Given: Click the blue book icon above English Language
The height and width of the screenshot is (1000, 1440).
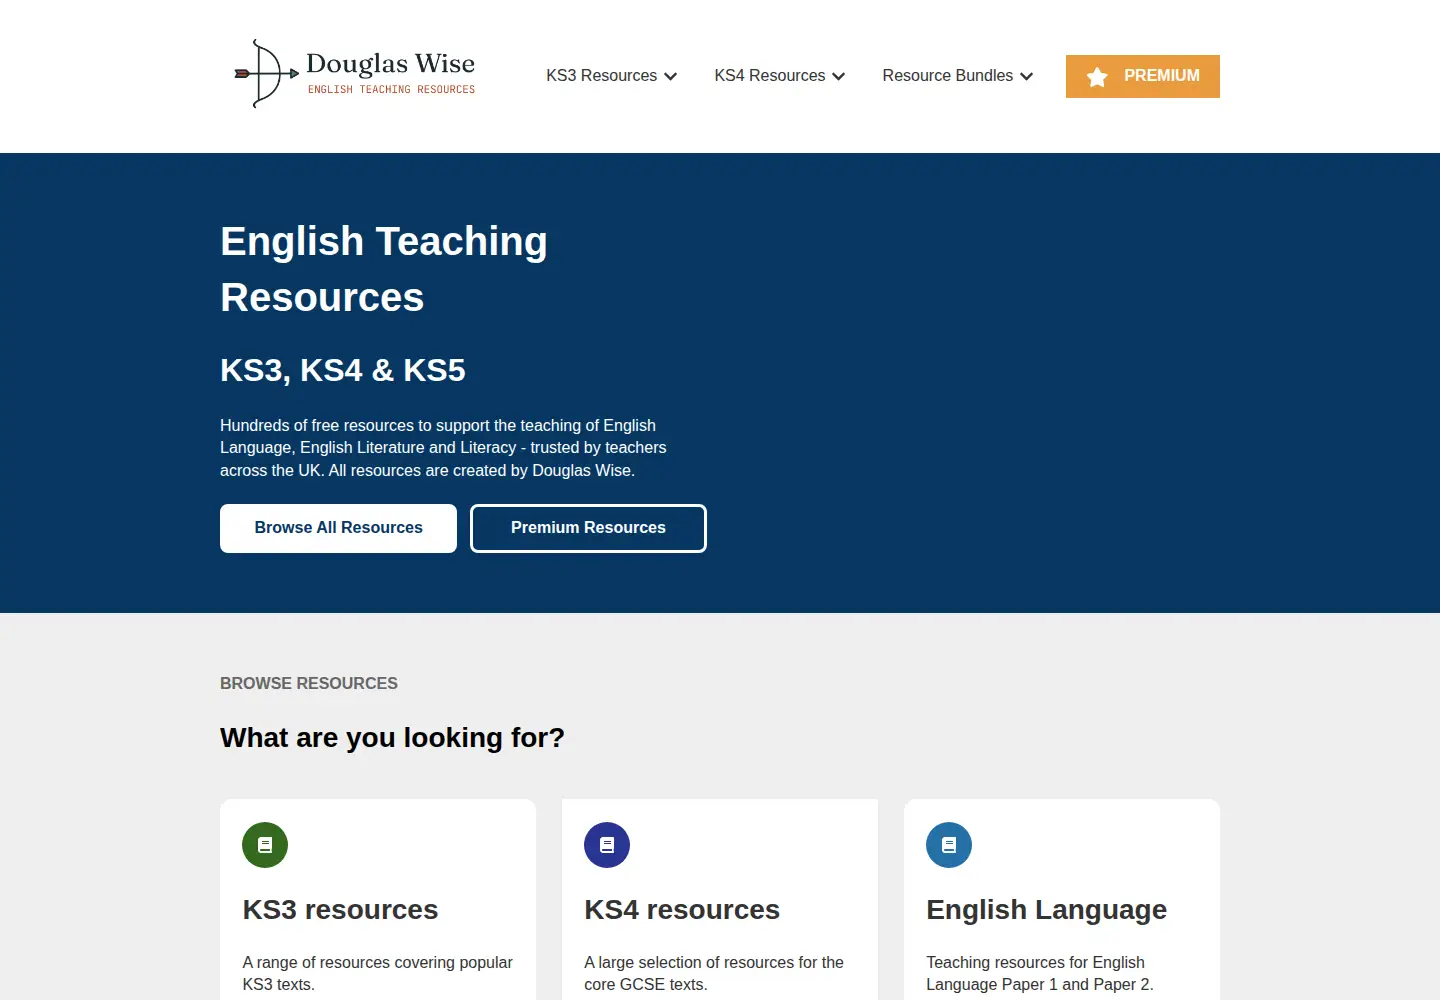Looking at the screenshot, I should point(949,845).
